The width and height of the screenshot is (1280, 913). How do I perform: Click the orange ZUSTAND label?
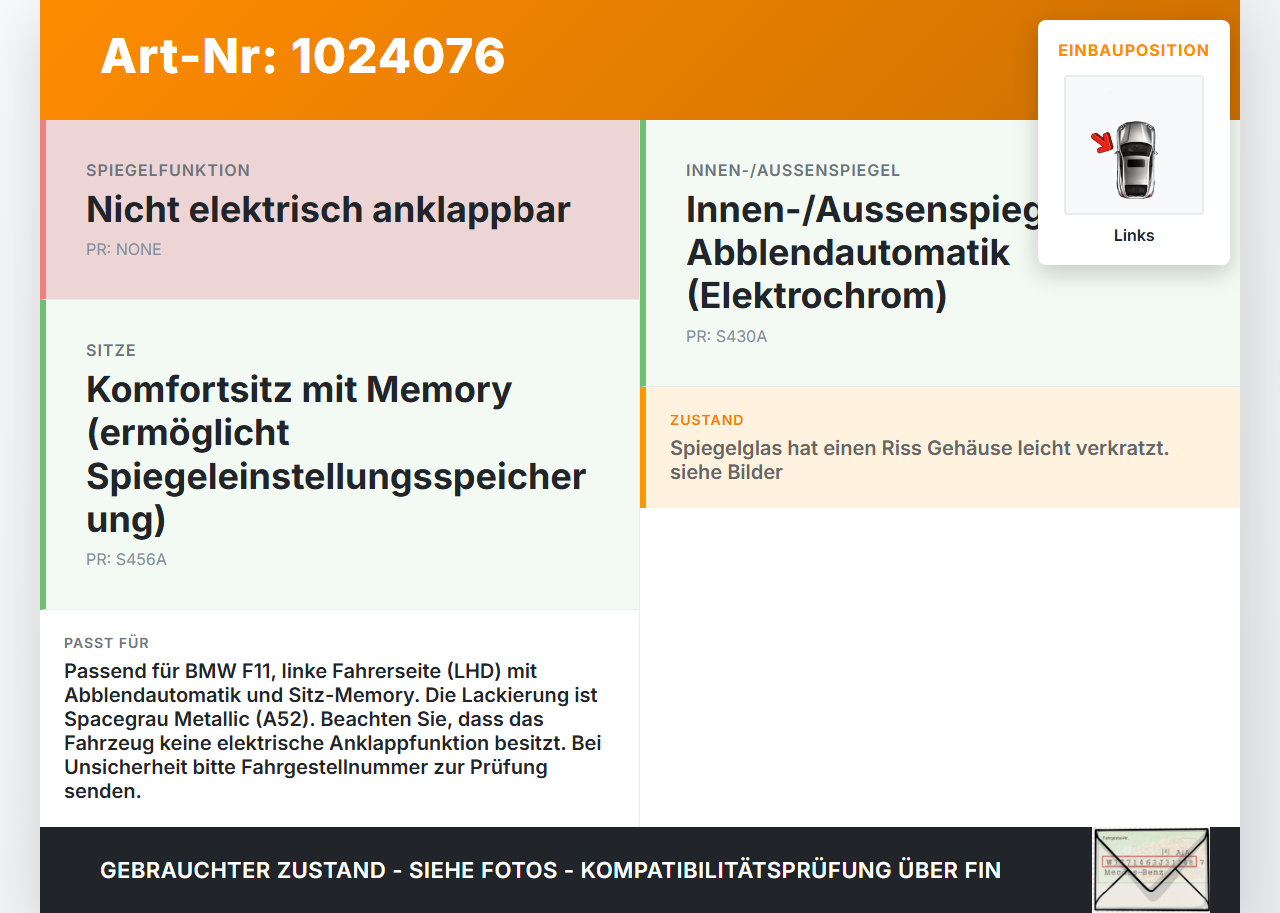[707, 421]
